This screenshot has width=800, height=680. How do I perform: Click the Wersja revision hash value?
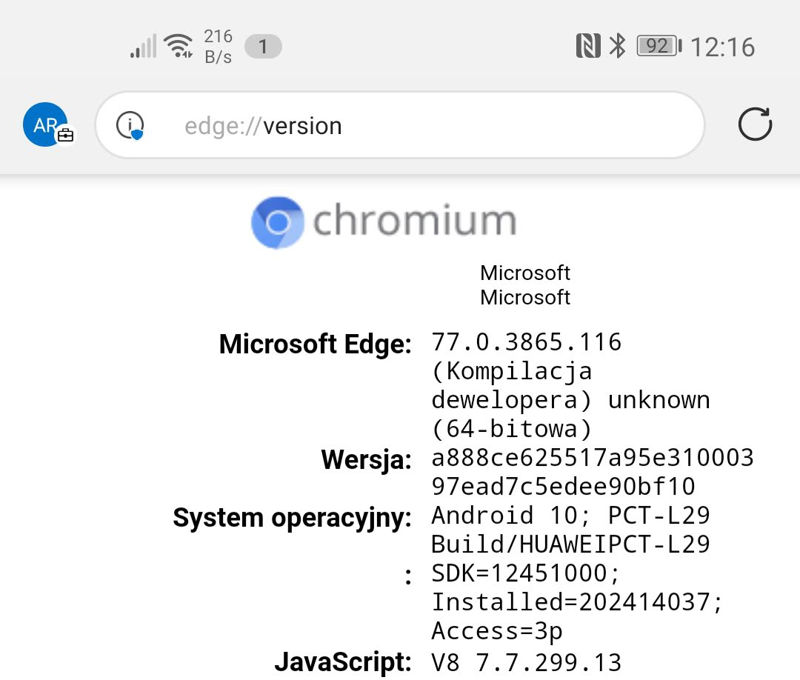click(592, 472)
